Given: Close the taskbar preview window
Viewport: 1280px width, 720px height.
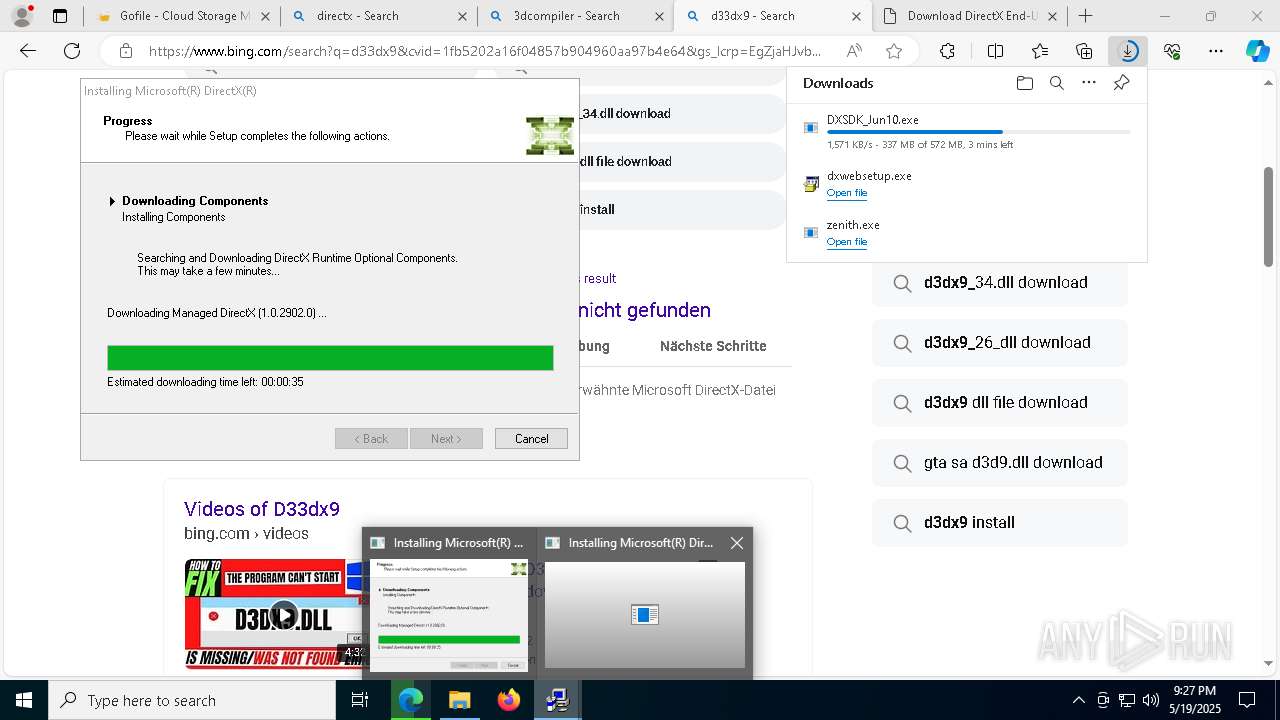Looking at the screenshot, I should point(737,543).
